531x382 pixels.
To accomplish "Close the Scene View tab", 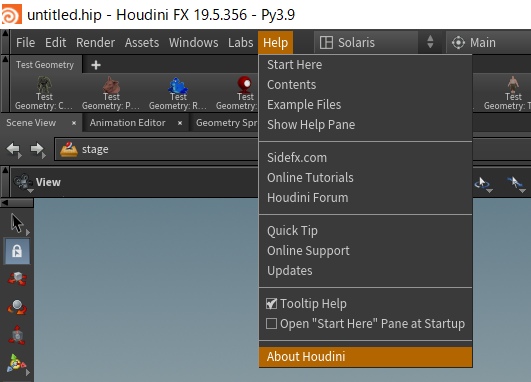I will 74,123.
